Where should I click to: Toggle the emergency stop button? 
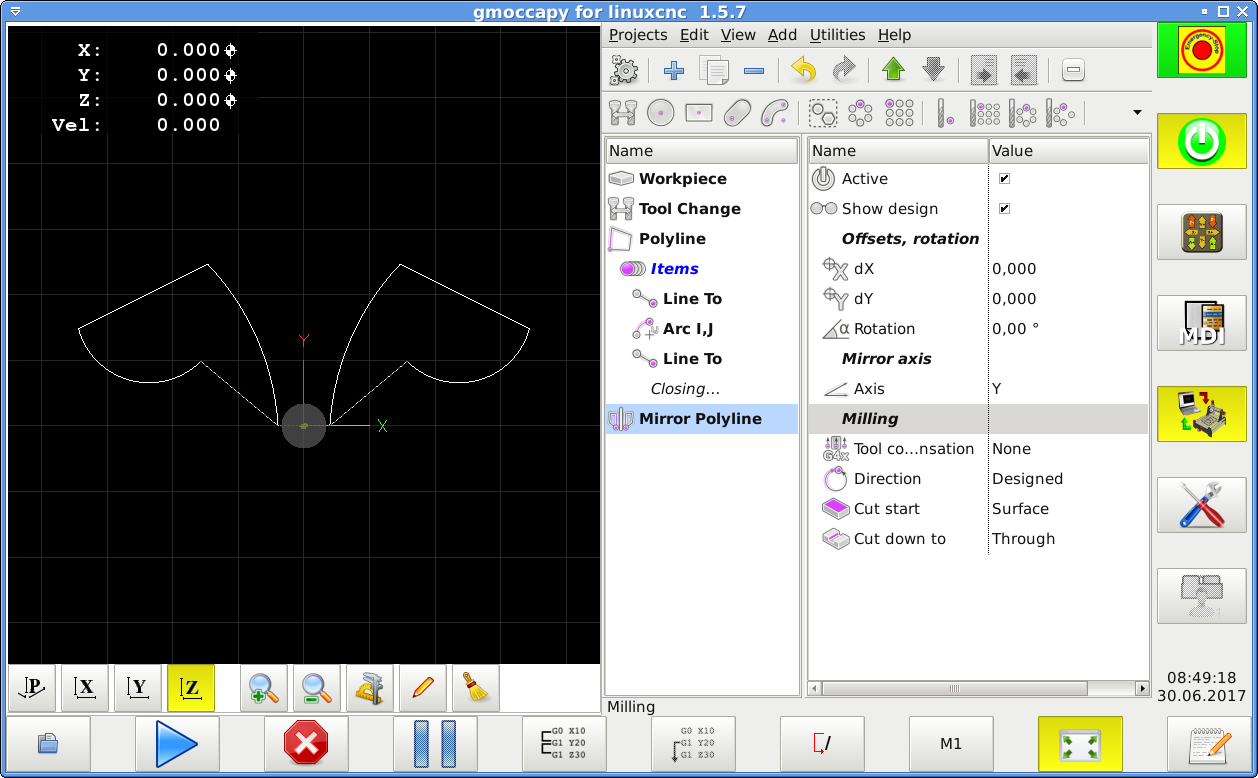pyautogui.click(x=1202, y=50)
